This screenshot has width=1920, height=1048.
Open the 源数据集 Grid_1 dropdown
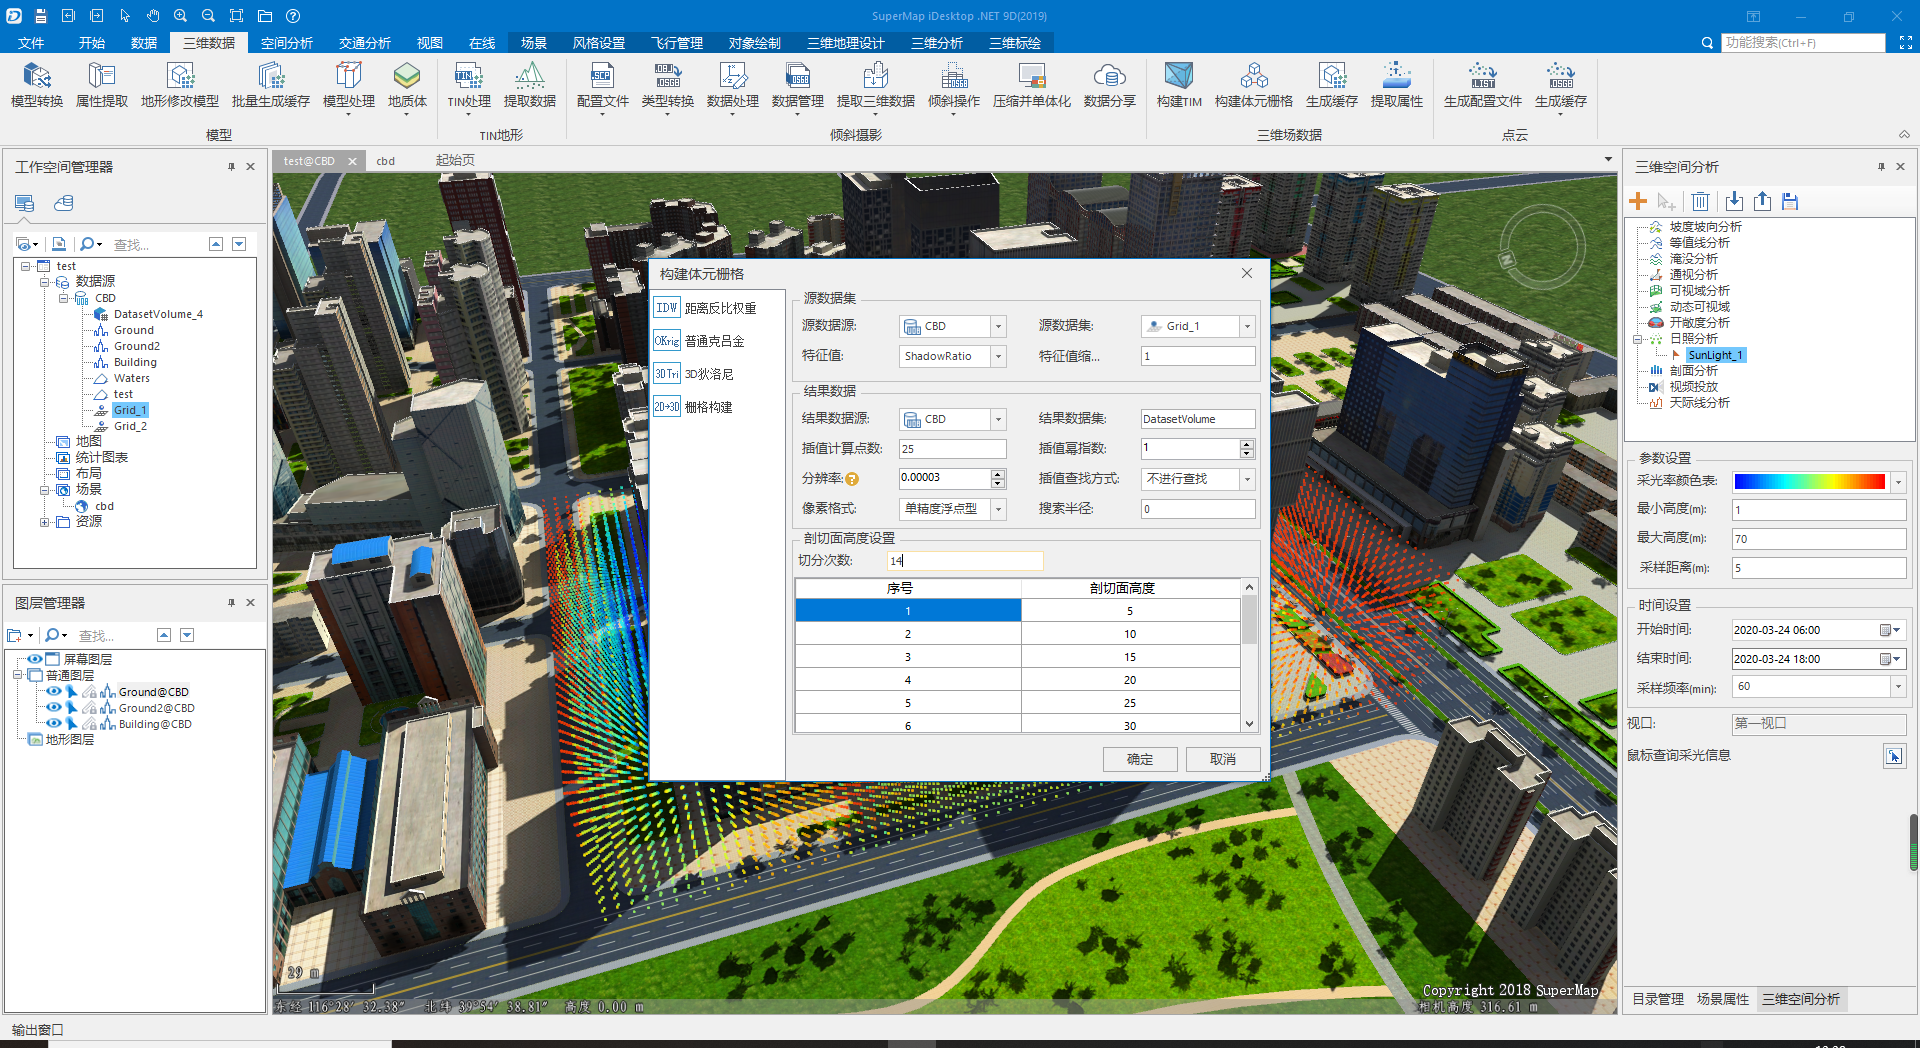click(1246, 325)
